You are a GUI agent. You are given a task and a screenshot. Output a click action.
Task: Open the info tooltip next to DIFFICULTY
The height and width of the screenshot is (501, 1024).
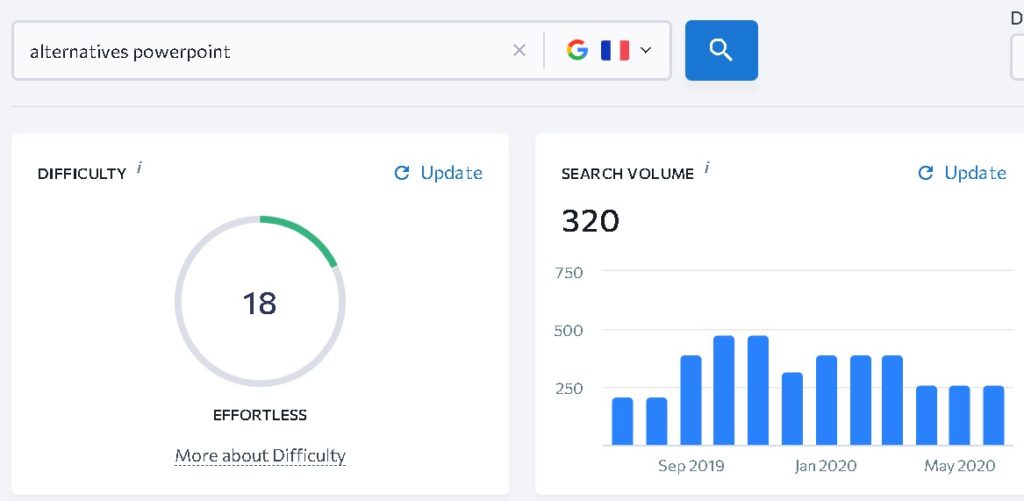click(139, 168)
